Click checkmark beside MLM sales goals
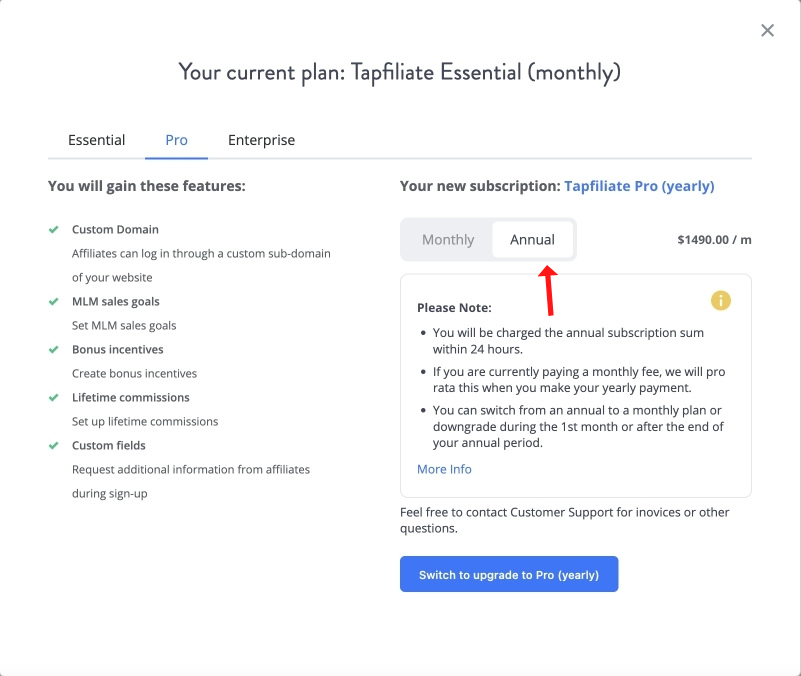This screenshot has width=801, height=676. (54, 301)
